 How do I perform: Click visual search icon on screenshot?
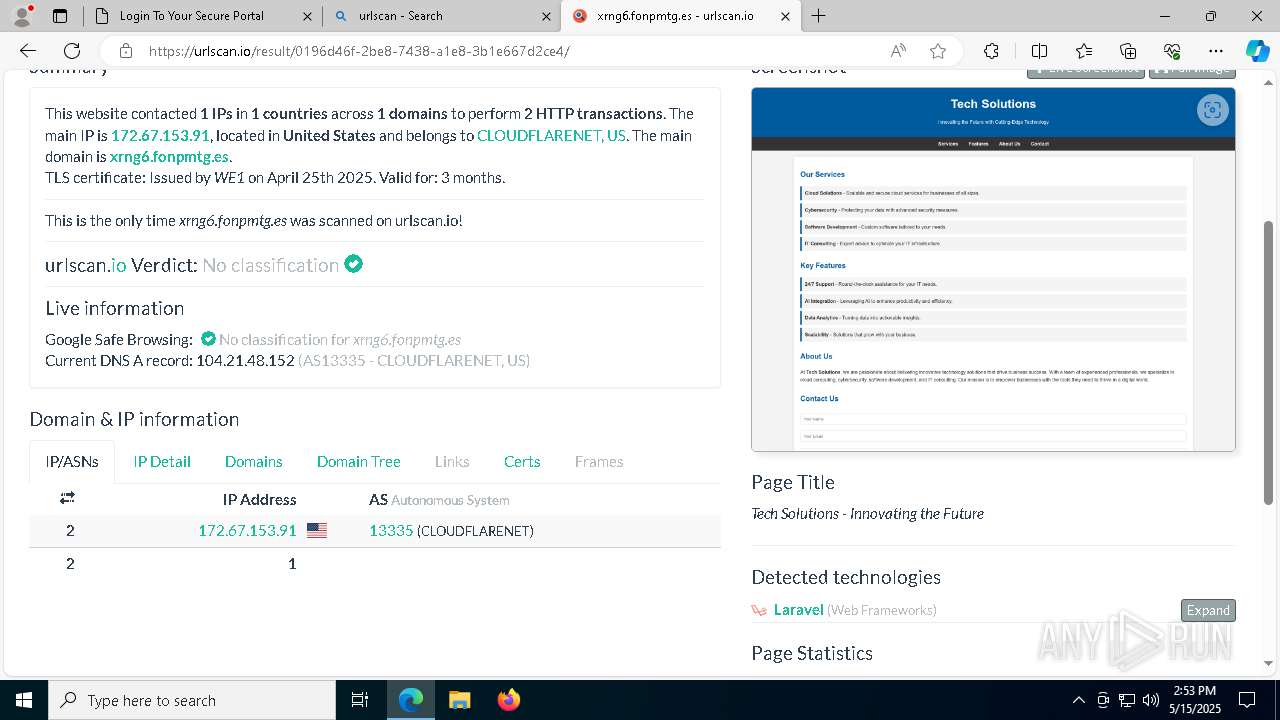click(1212, 110)
